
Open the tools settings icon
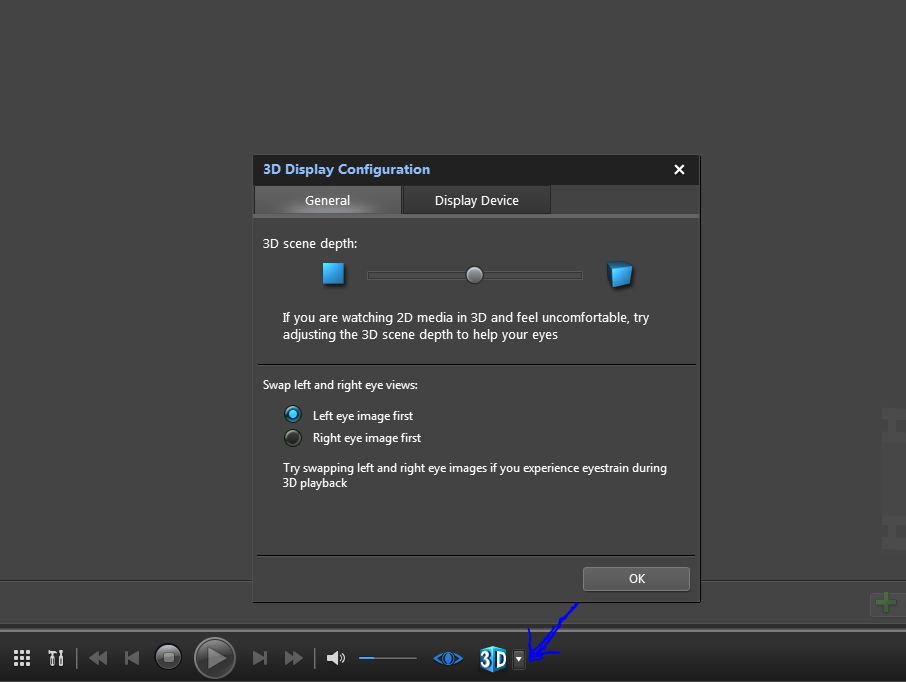pyautogui.click(x=56, y=658)
